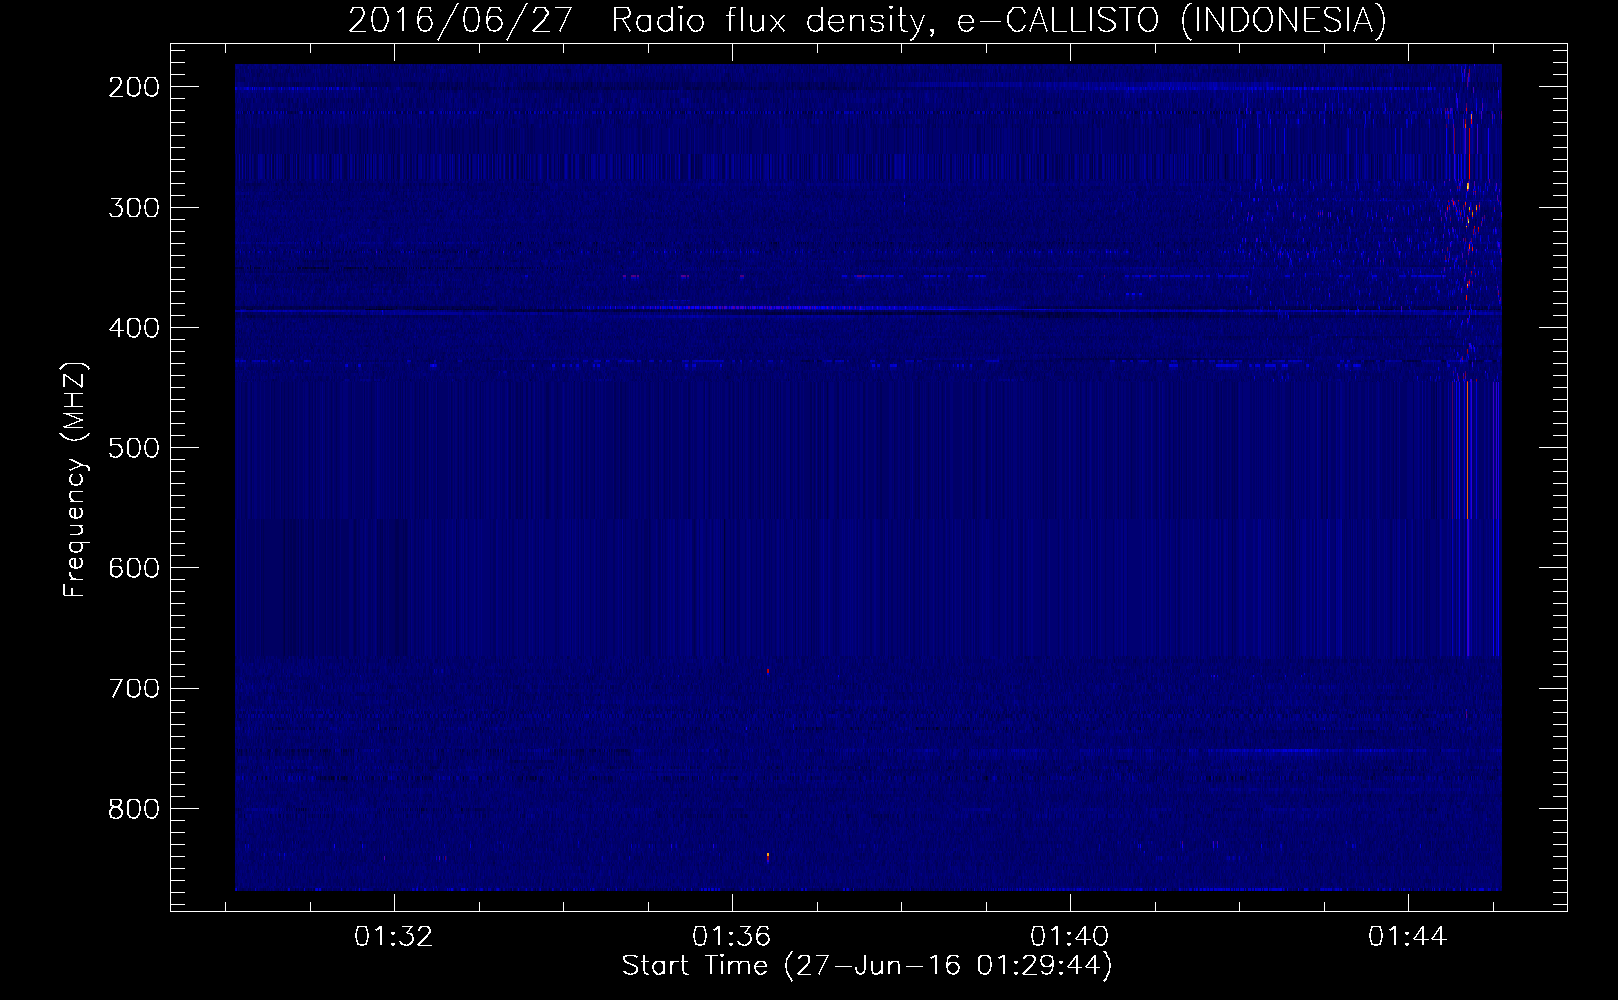Viewport: 1618px width, 1000px height.
Task: Click the plot title "Radio flux density, e-CALLISTO (INDONESIA)"
Action: 999,20
